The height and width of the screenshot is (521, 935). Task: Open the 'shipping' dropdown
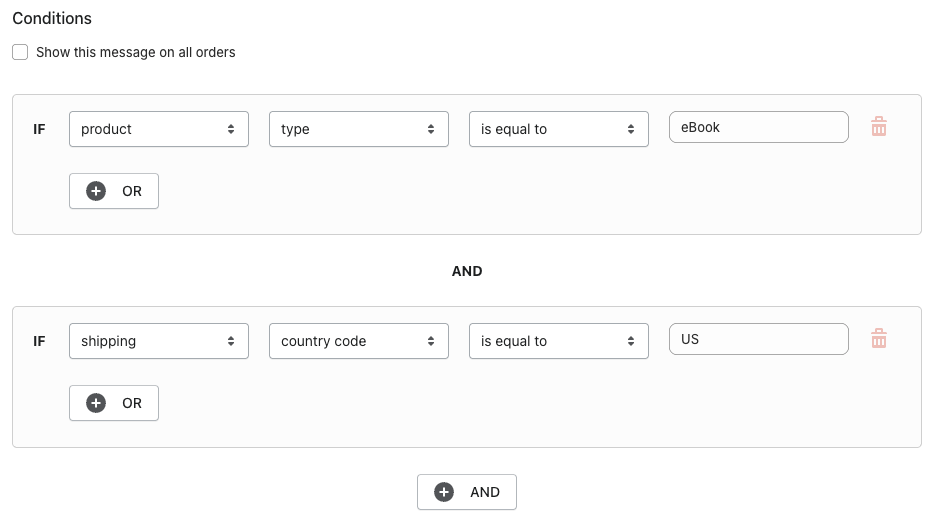(158, 341)
